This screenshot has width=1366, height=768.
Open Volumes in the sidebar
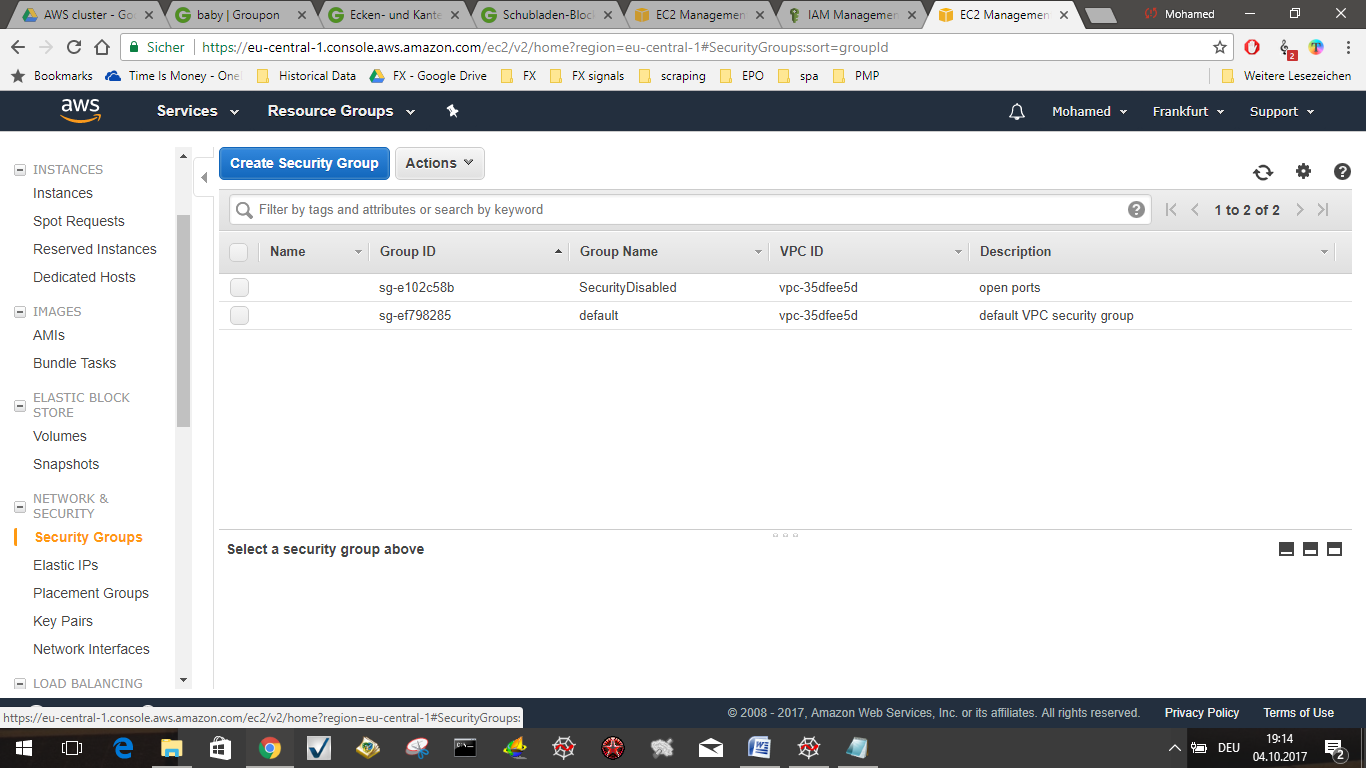pyautogui.click(x=60, y=437)
